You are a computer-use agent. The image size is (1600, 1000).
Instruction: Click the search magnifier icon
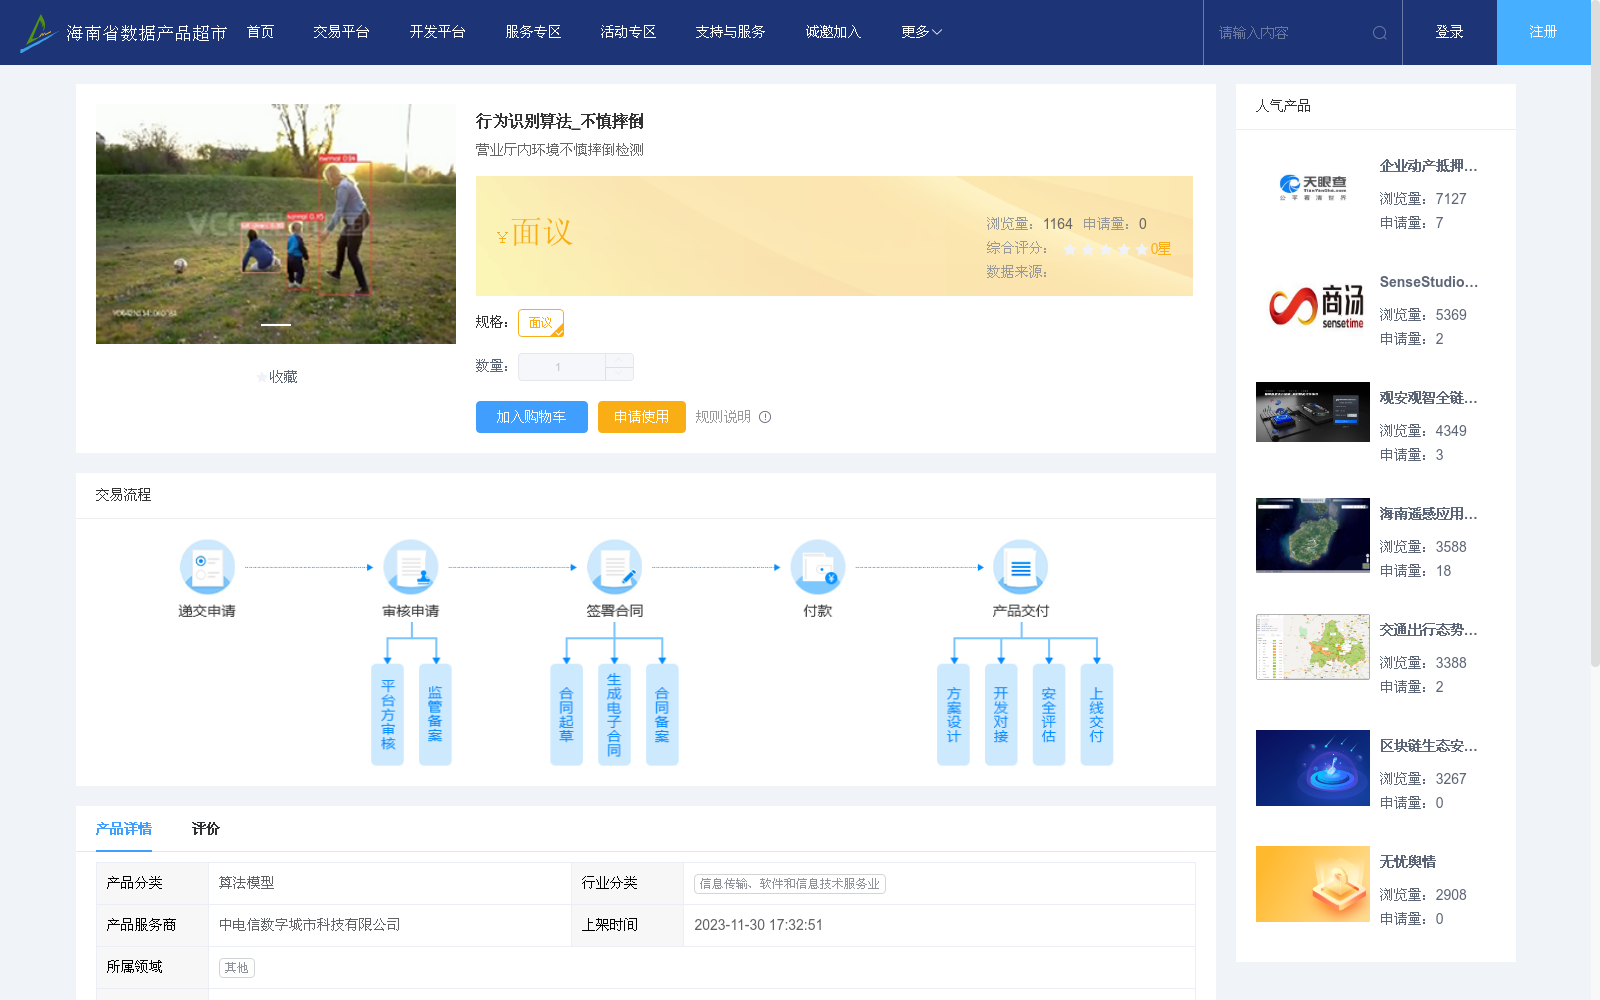(x=1380, y=33)
